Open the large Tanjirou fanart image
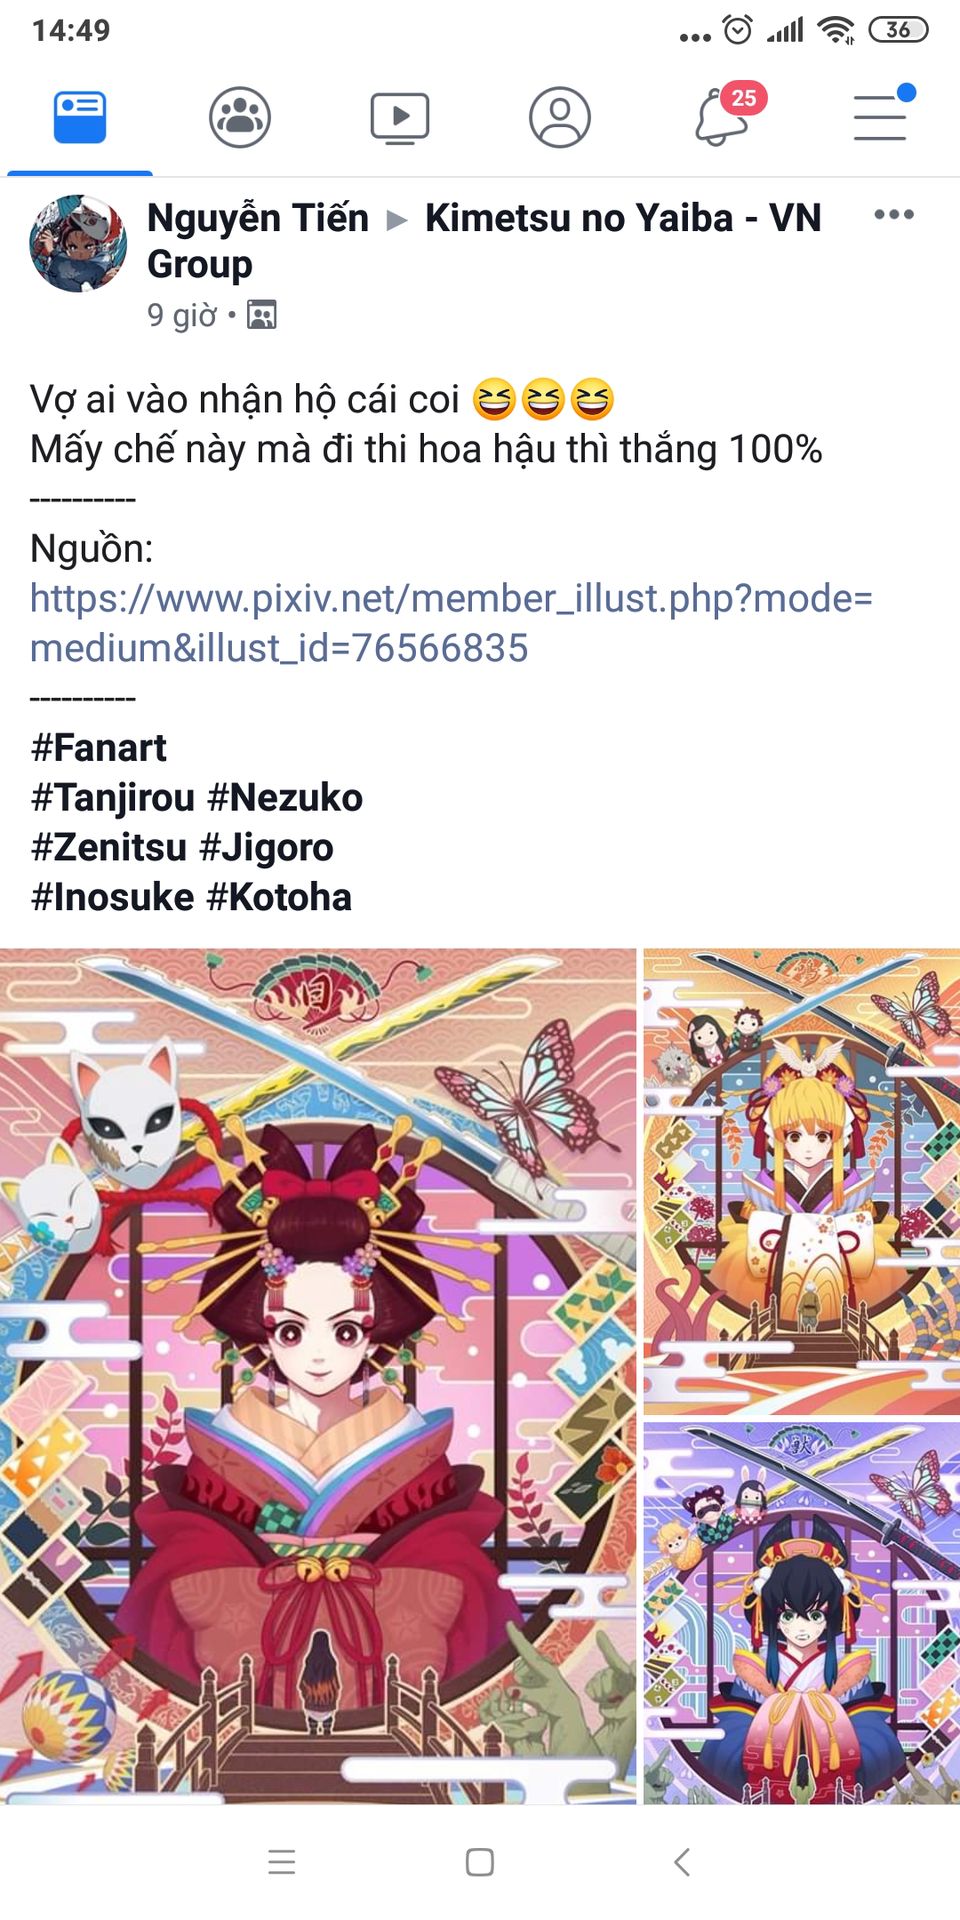 click(318, 1376)
